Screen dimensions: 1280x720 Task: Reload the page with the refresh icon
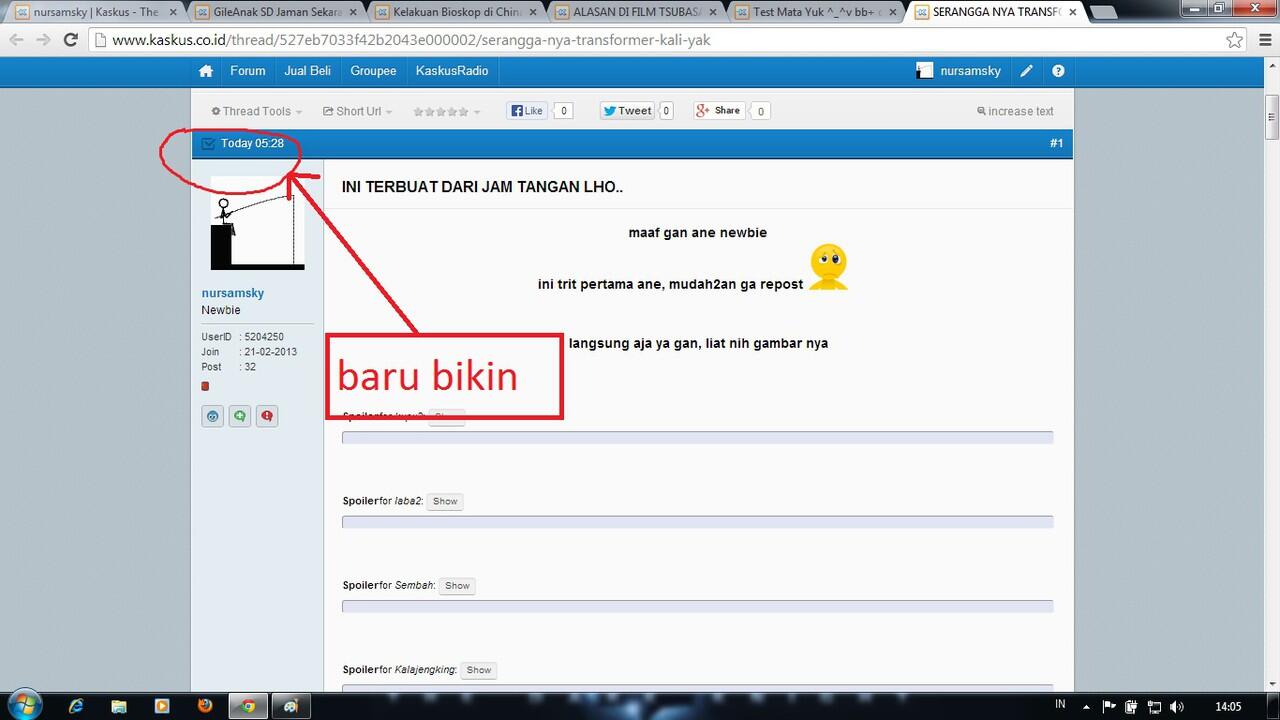point(70,40)
